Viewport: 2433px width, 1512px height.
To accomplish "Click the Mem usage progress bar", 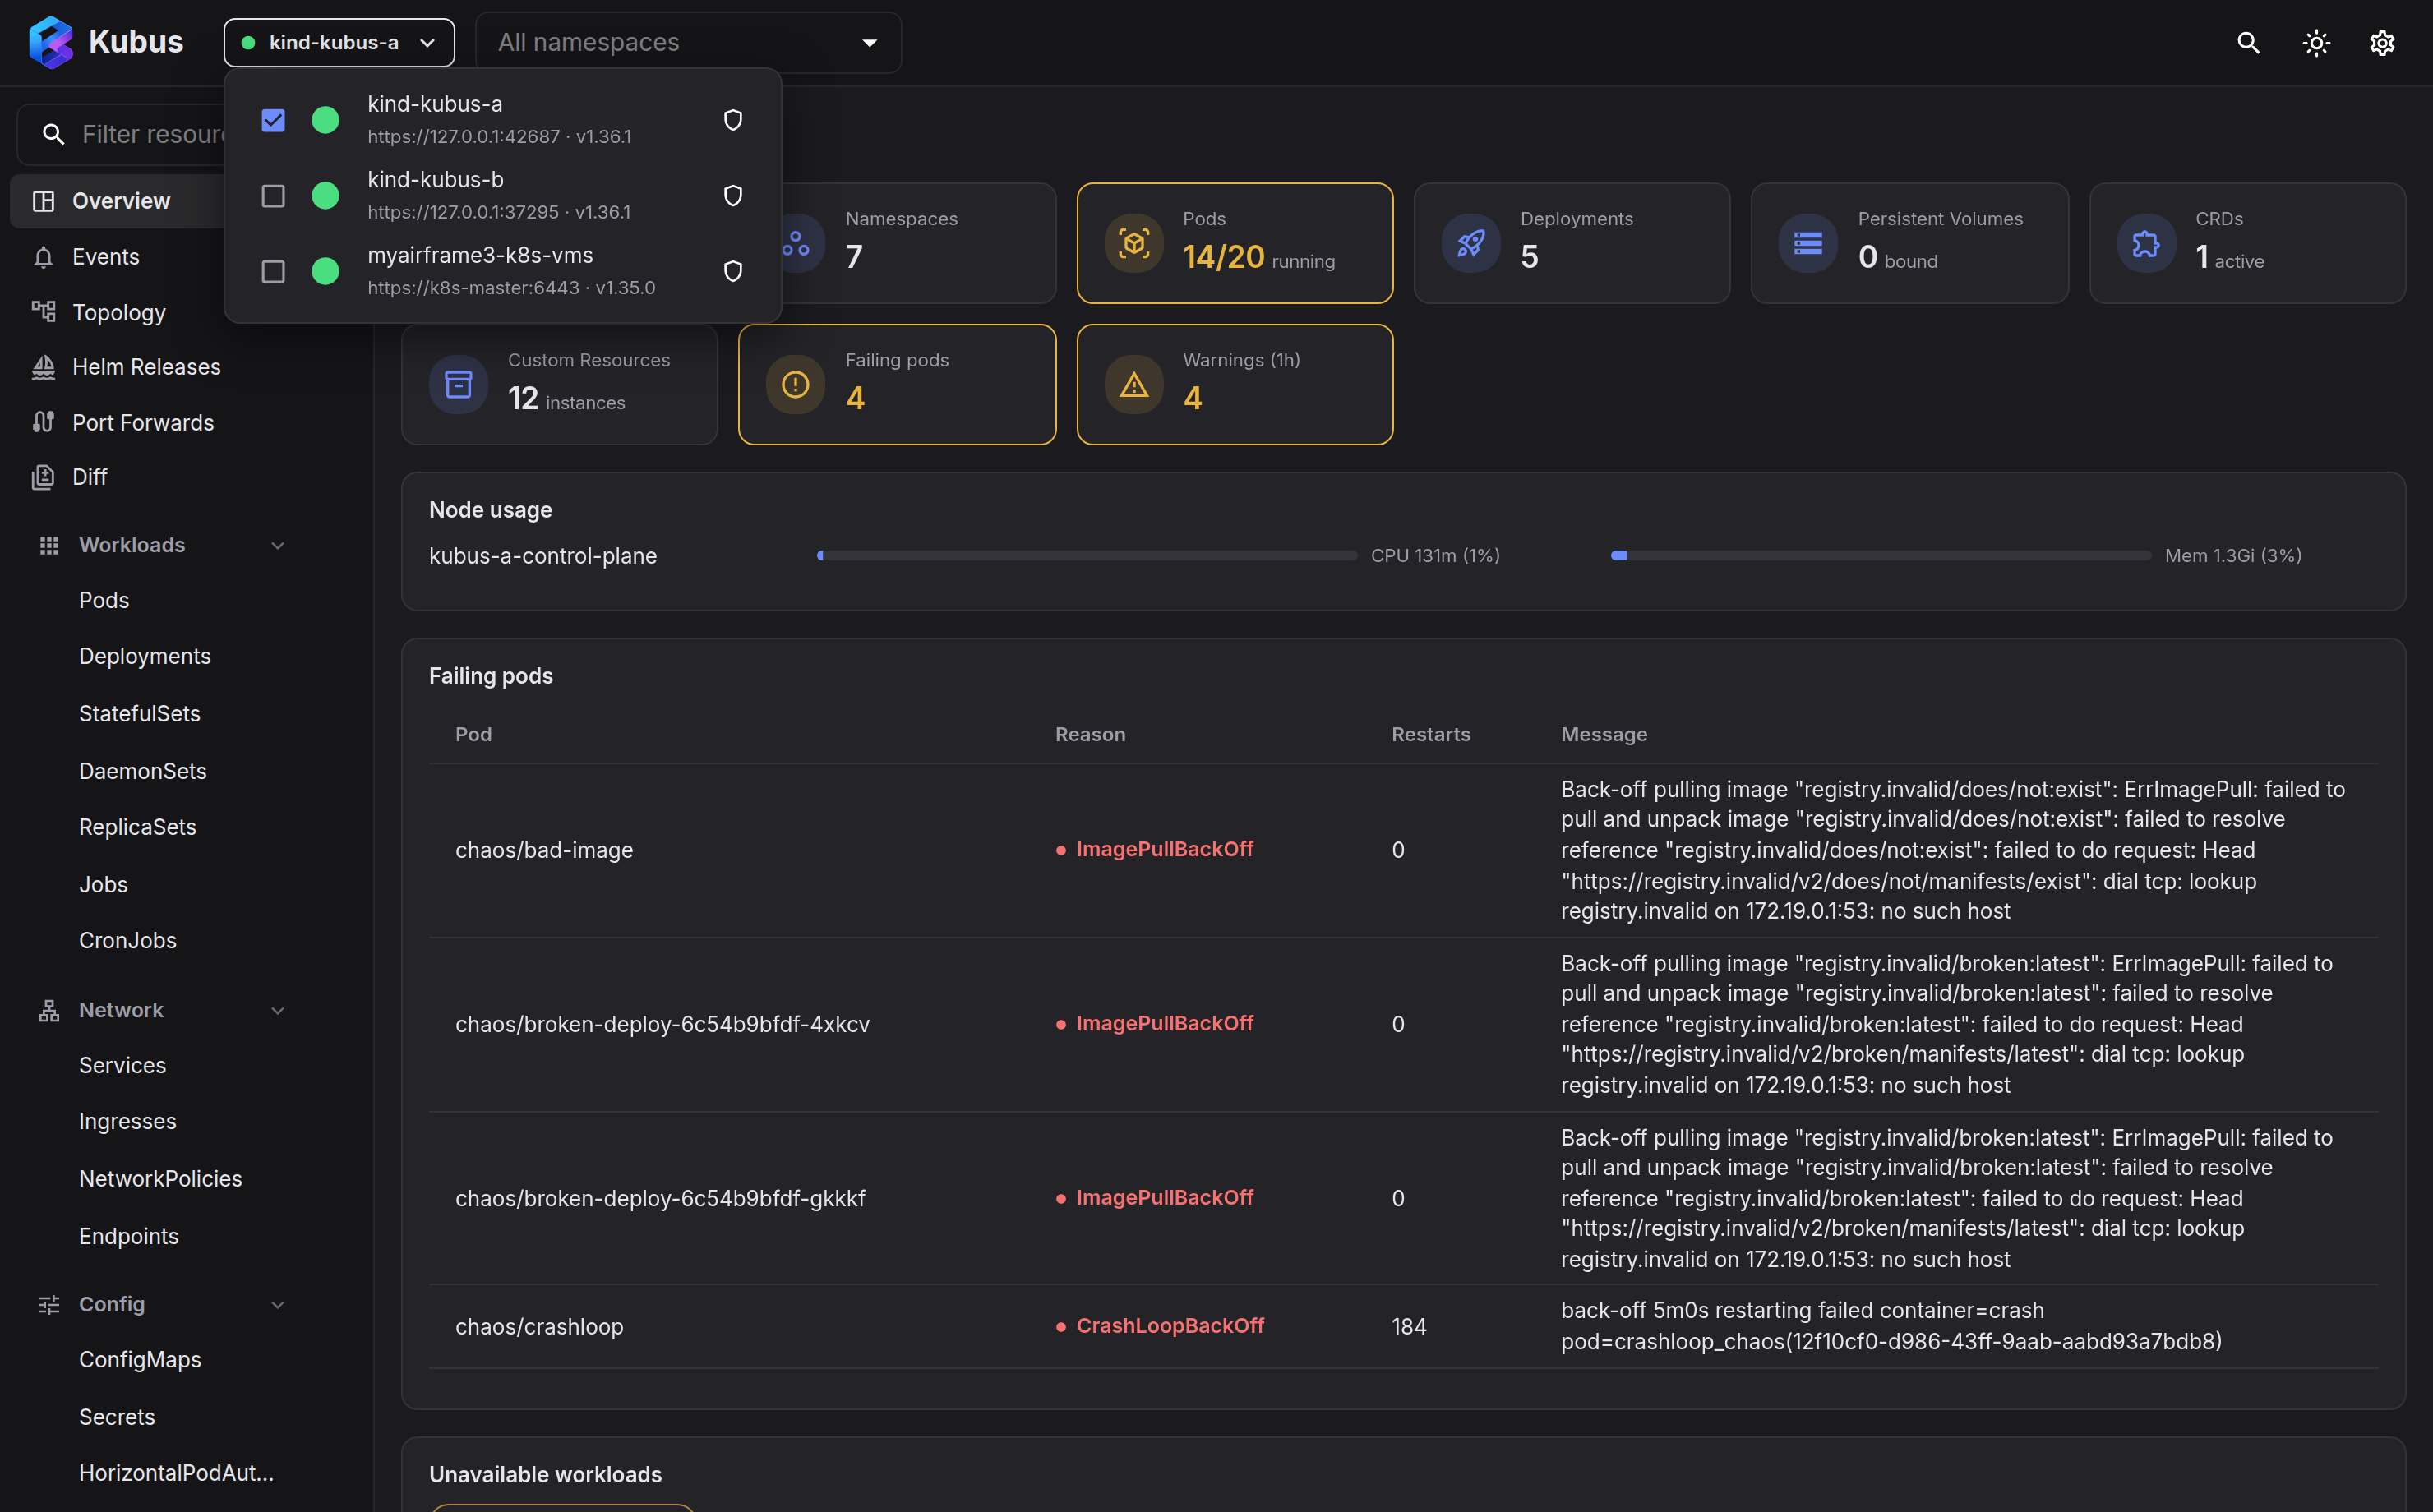I will coord(1880,555).
